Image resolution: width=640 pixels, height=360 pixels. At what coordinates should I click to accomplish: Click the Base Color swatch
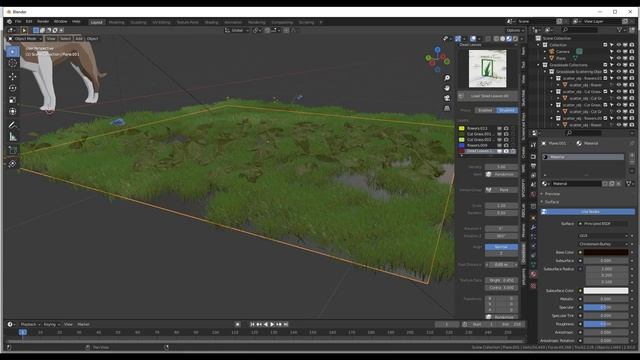[606, 252]
